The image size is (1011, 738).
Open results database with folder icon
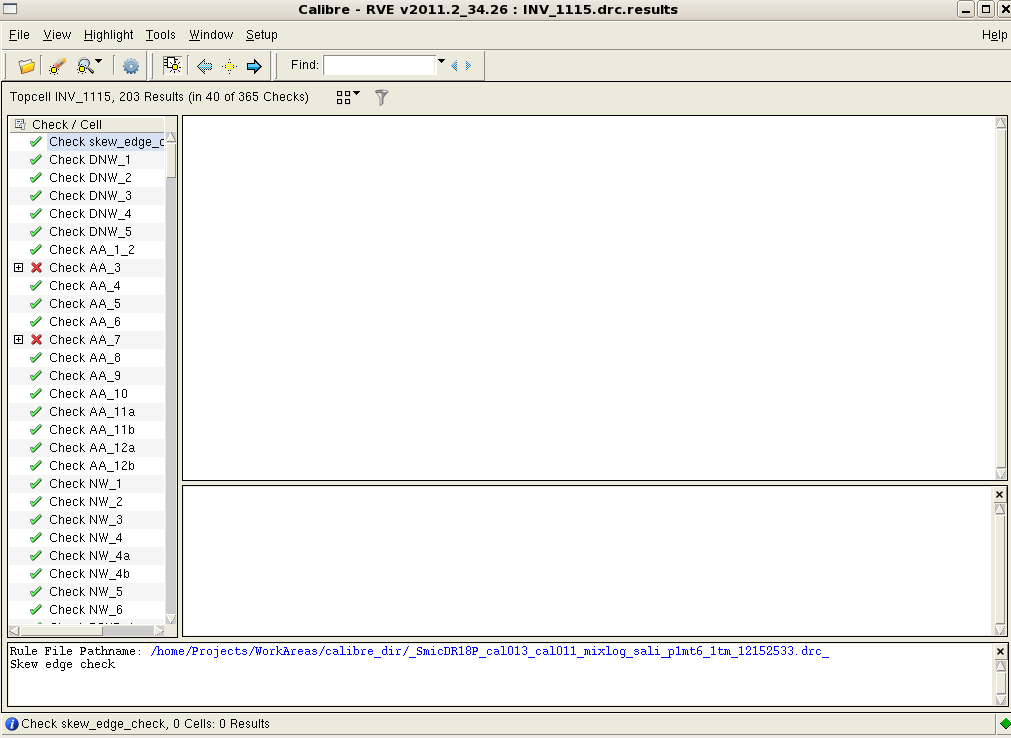tap(26, 66)
